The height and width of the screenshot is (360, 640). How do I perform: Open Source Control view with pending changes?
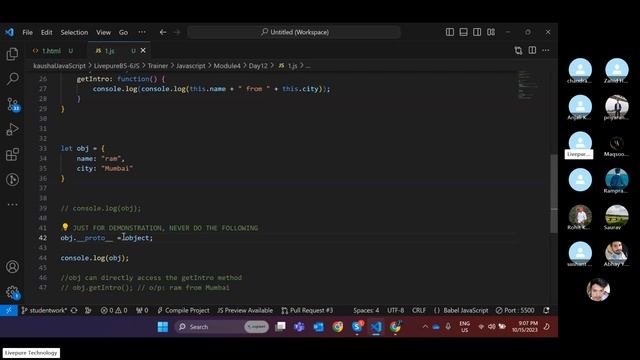(13, 104)
